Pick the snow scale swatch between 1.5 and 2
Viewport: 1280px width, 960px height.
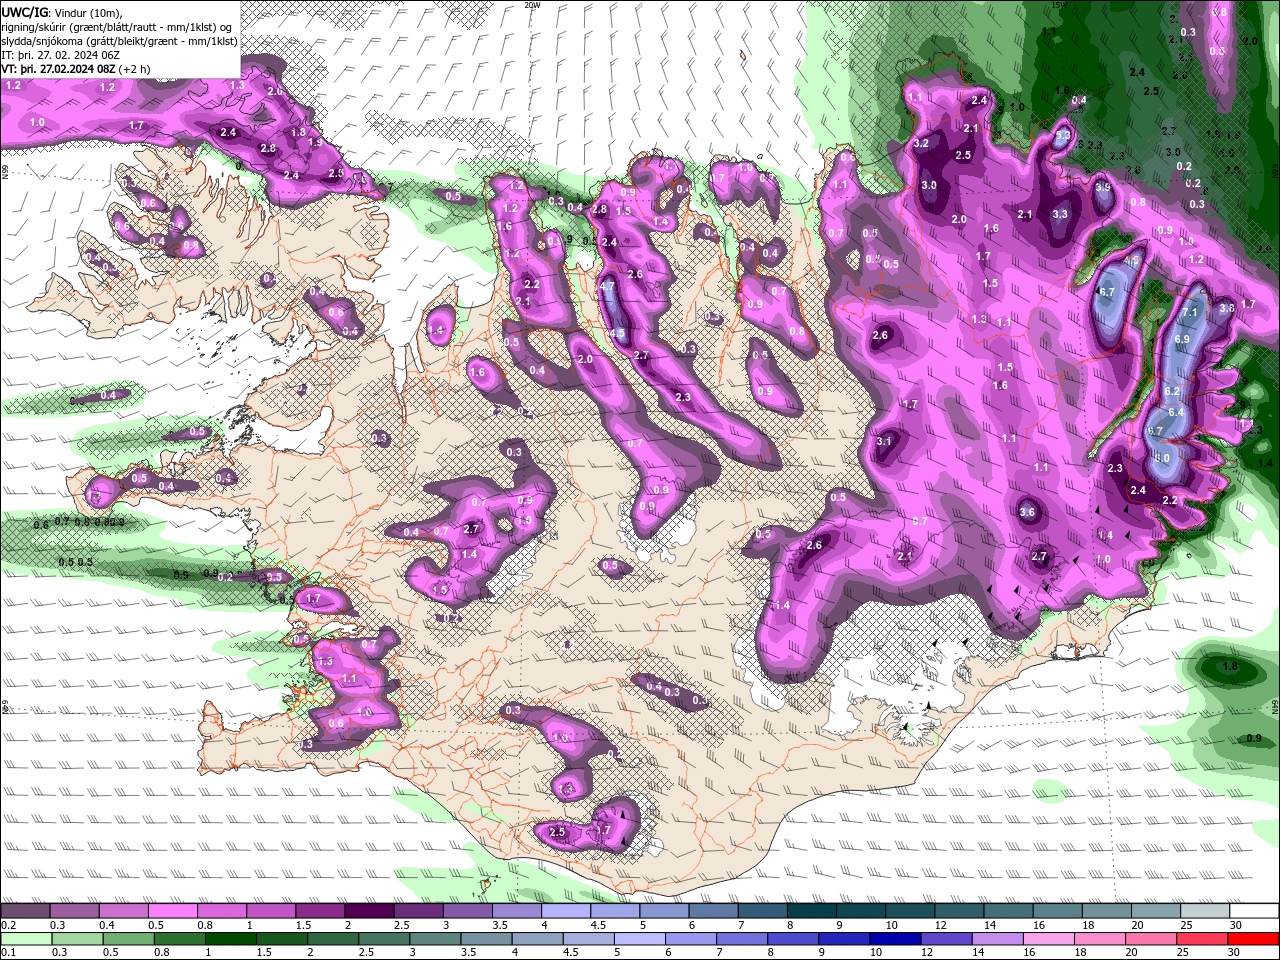tap(320, 911)
